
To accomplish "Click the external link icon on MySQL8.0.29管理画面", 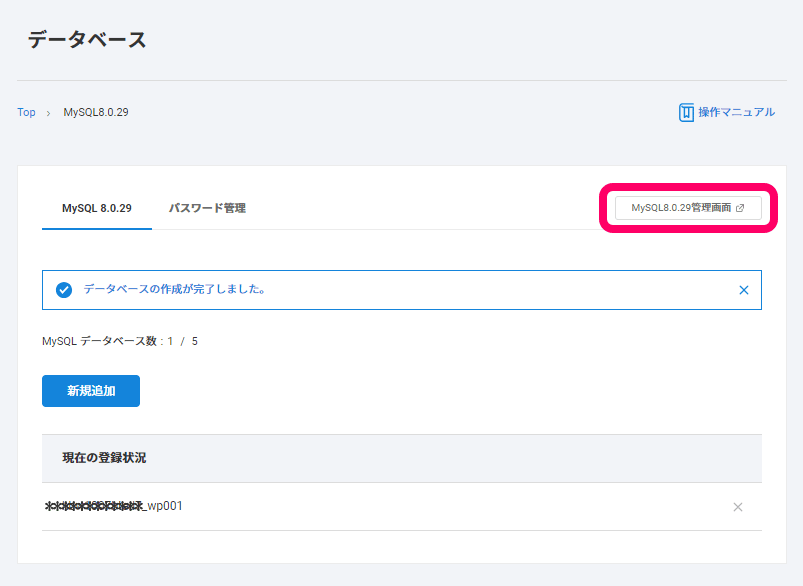I will tap(740, 208).
